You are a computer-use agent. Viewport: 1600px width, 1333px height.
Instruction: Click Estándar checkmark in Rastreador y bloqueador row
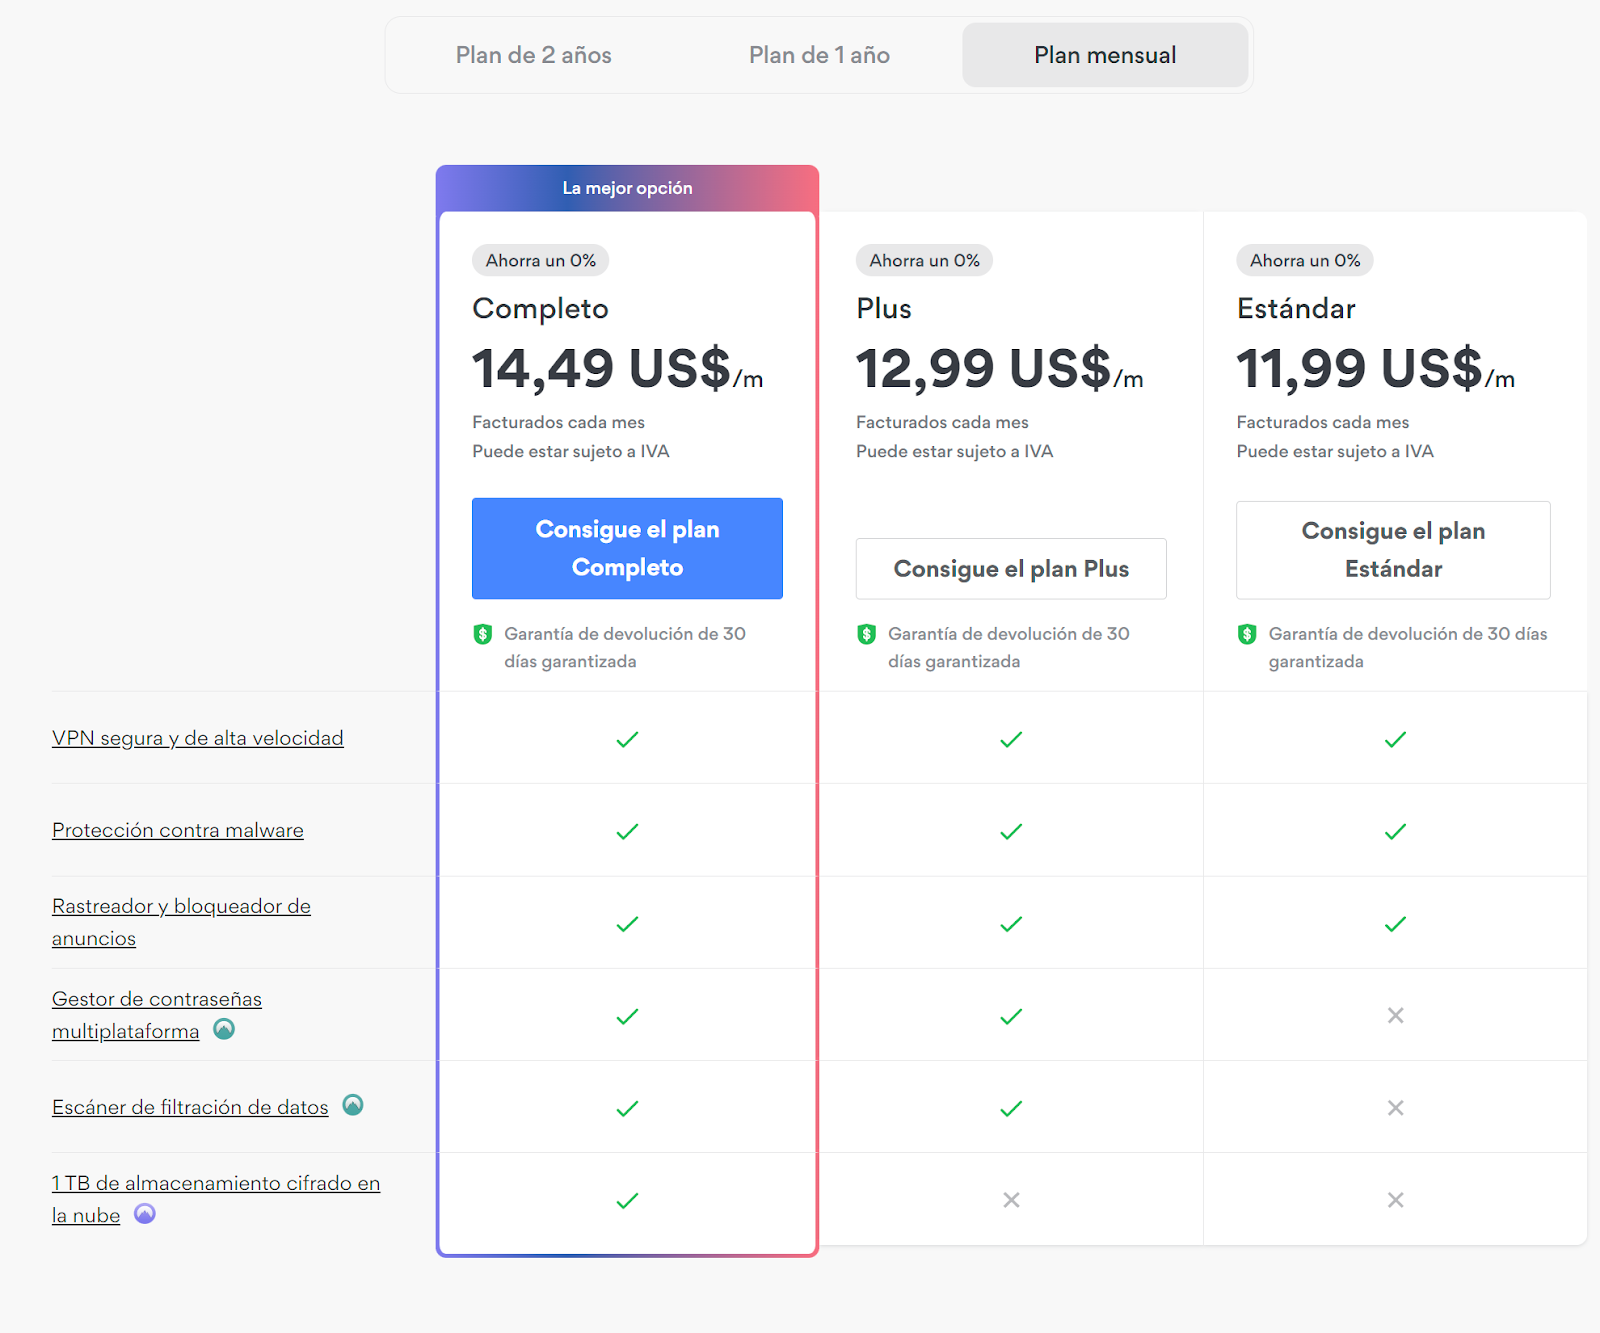point(1395,924)
